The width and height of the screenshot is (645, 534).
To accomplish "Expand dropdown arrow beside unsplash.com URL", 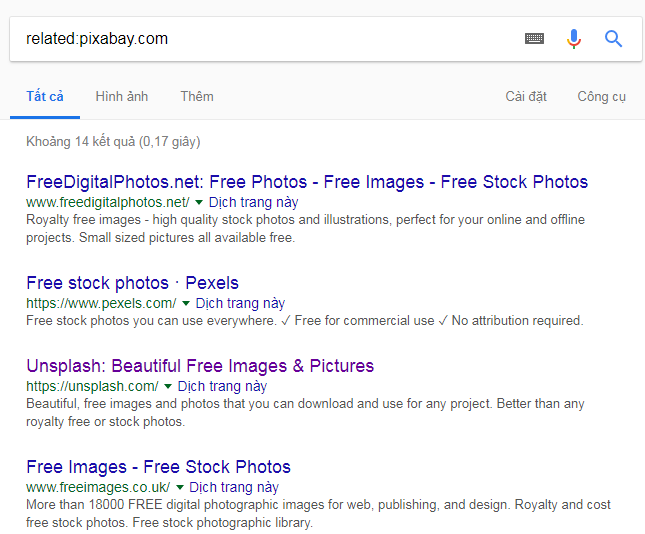I will [x=168, y=386].
